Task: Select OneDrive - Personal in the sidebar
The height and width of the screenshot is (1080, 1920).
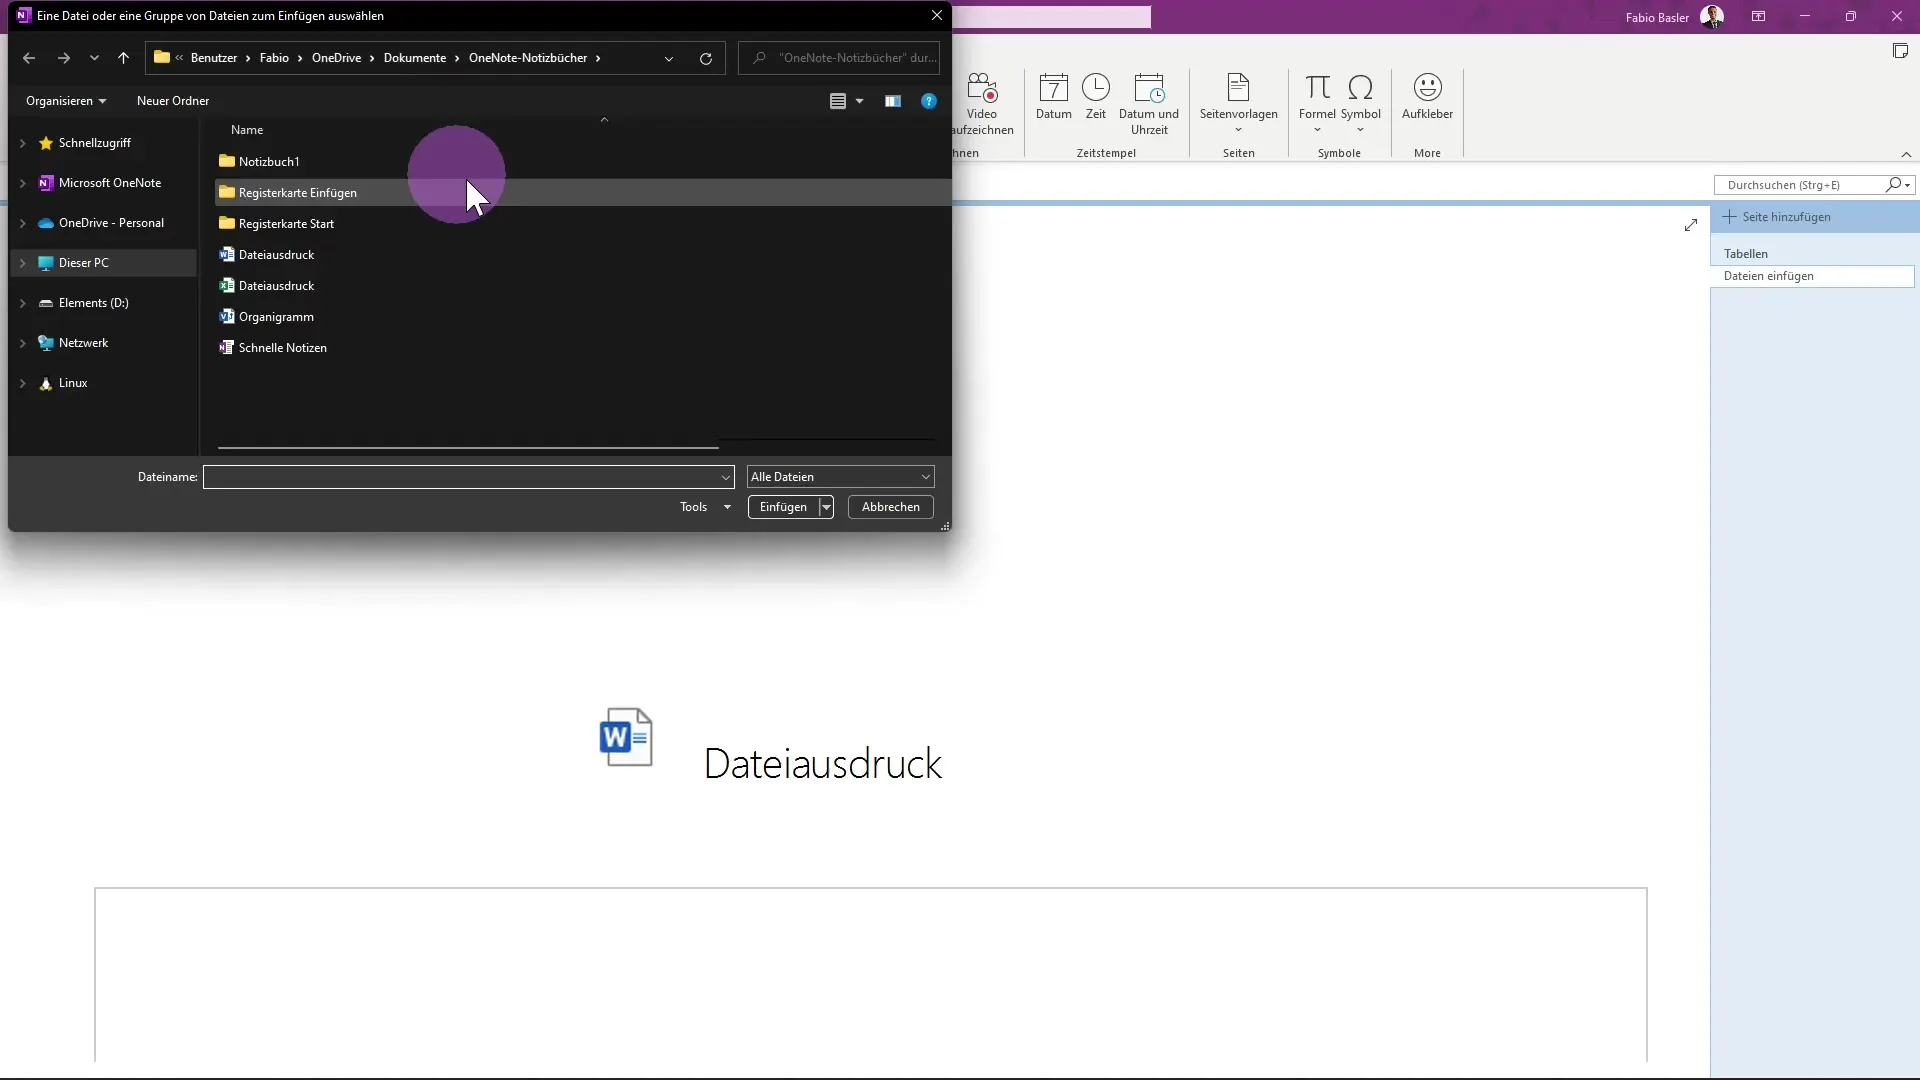Action: (x=111, y=223)
